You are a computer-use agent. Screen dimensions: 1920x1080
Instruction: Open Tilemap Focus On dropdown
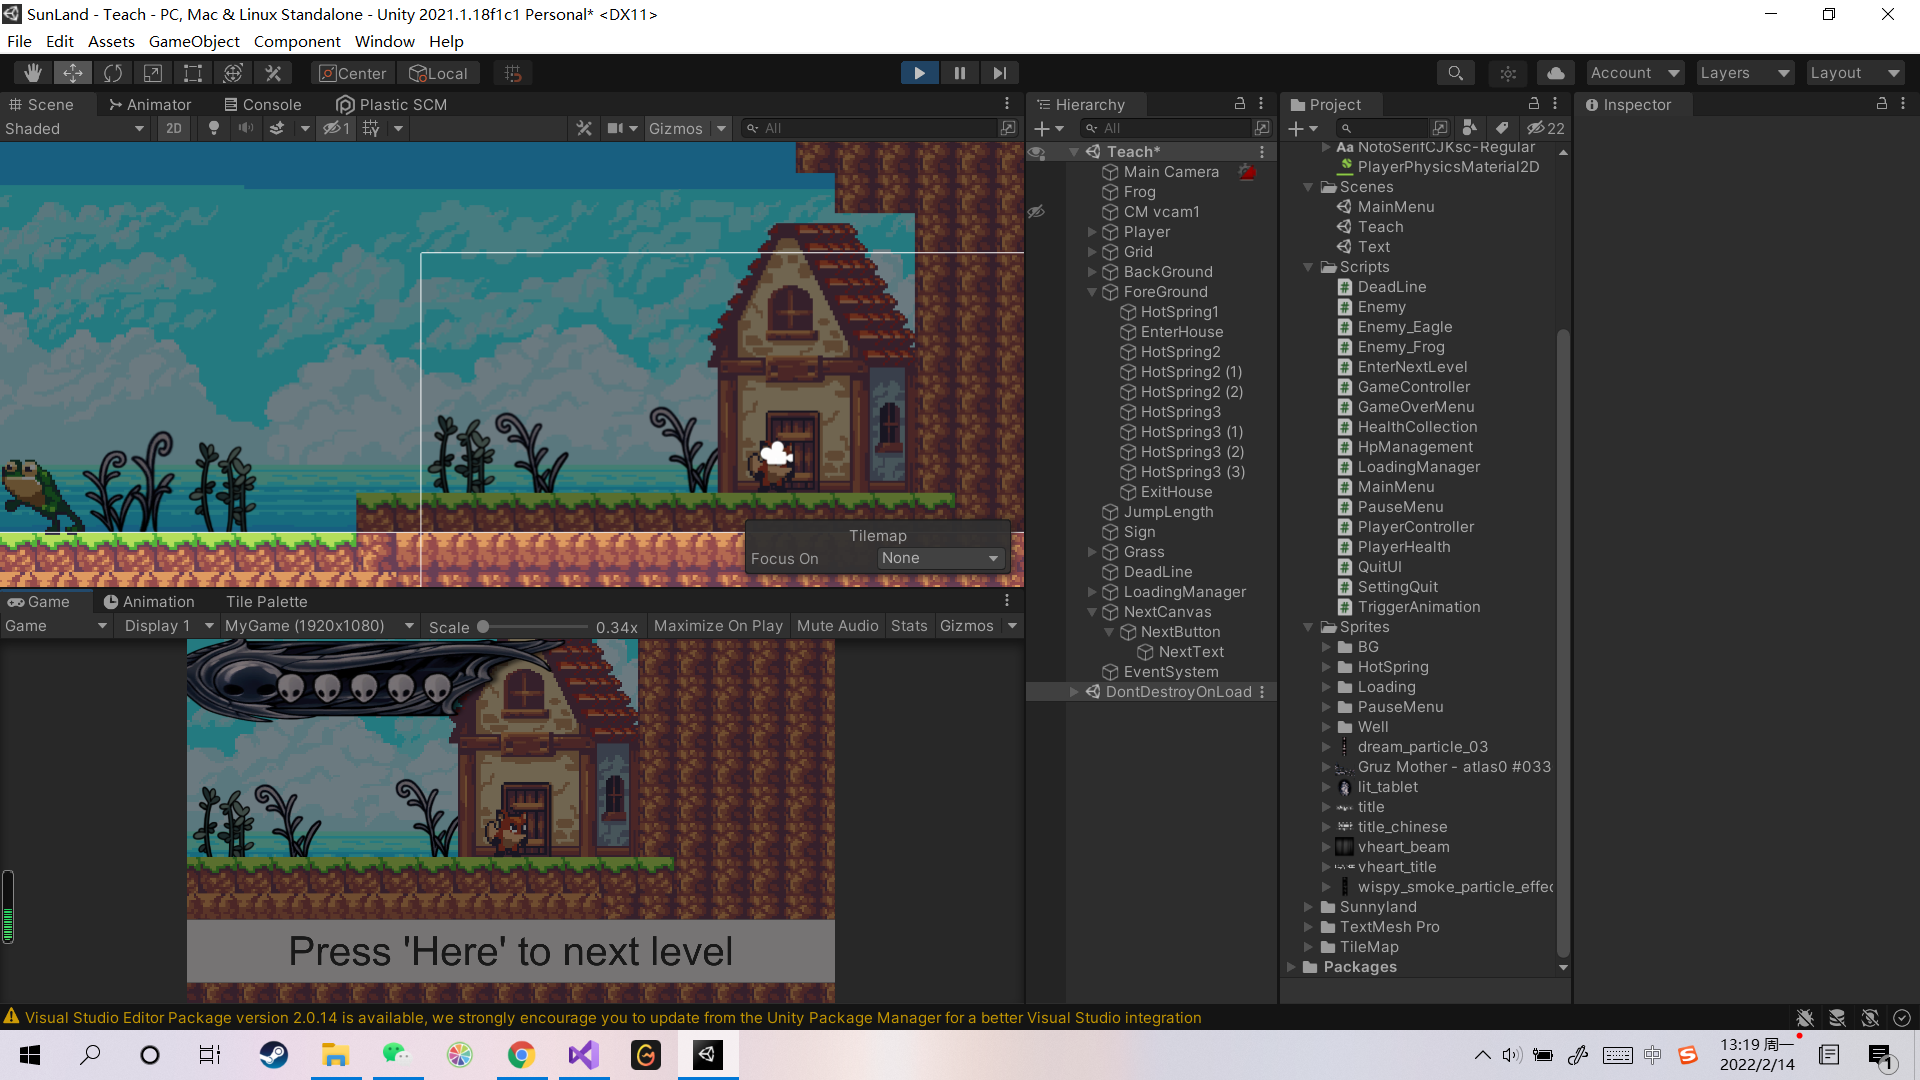tap(939, 558)
